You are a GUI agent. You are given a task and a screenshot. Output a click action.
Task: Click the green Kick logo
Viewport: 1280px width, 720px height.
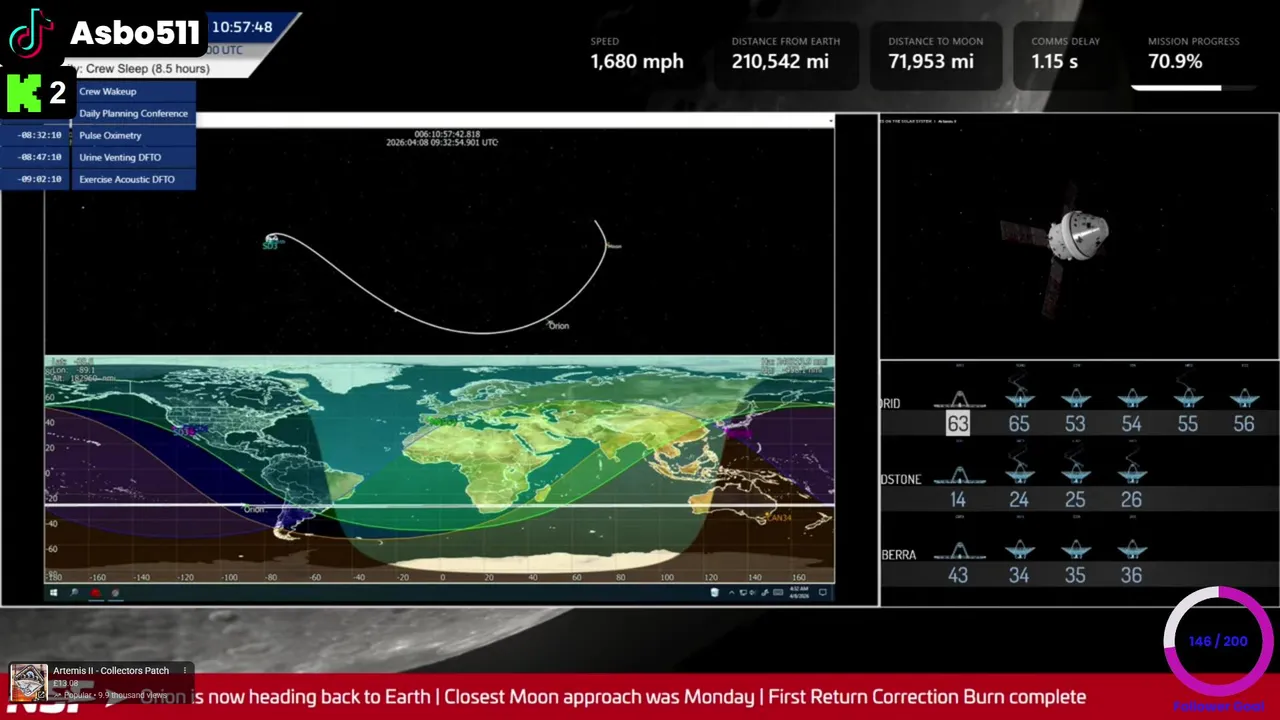point(24,93)
